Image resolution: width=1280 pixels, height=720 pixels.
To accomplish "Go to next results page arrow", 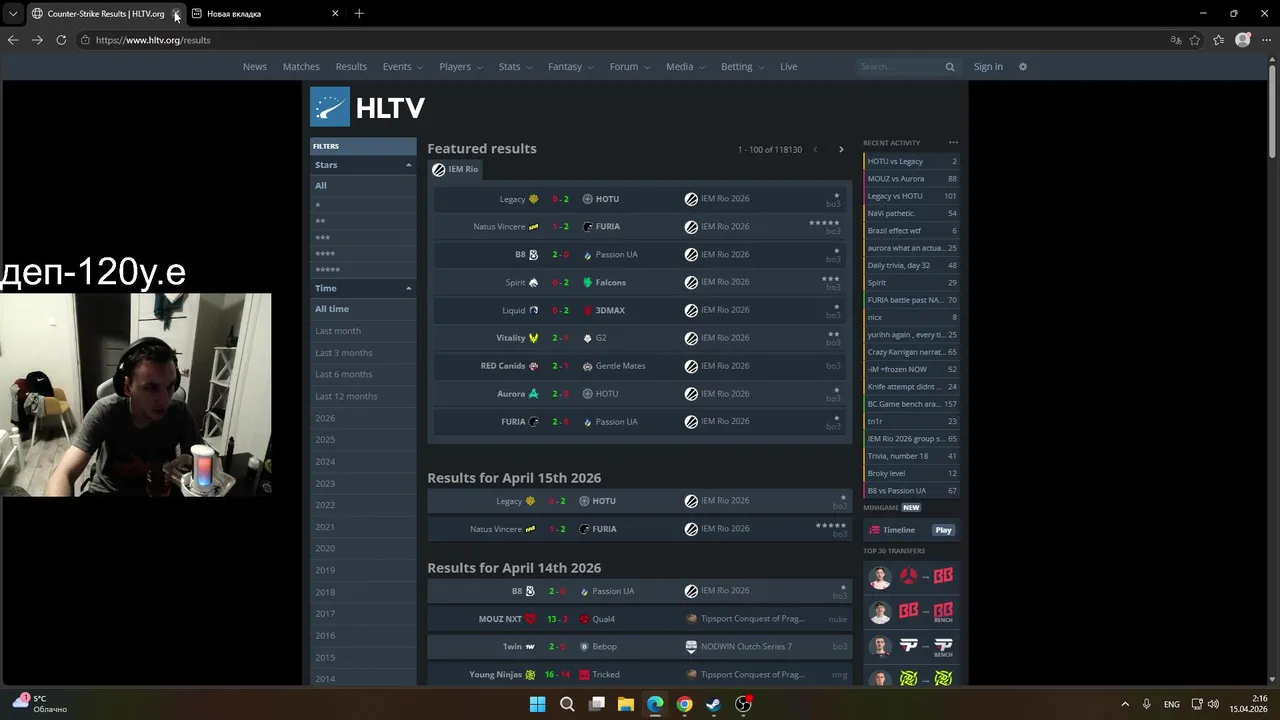I will click(841, 149).
